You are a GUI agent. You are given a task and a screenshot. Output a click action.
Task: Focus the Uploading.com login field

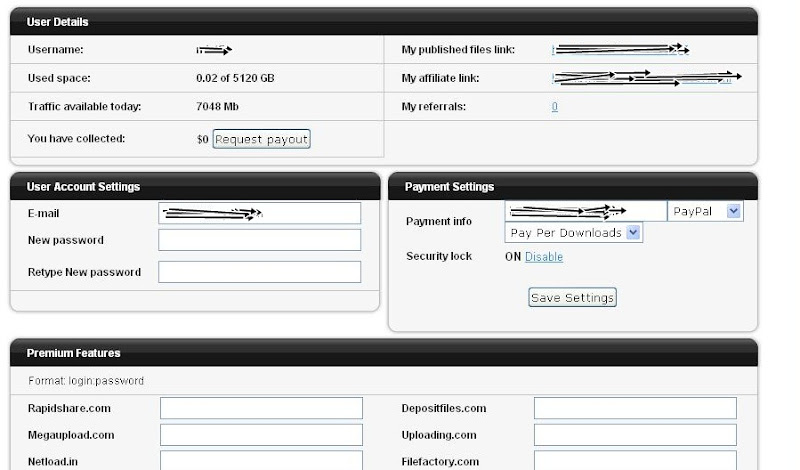635,435
